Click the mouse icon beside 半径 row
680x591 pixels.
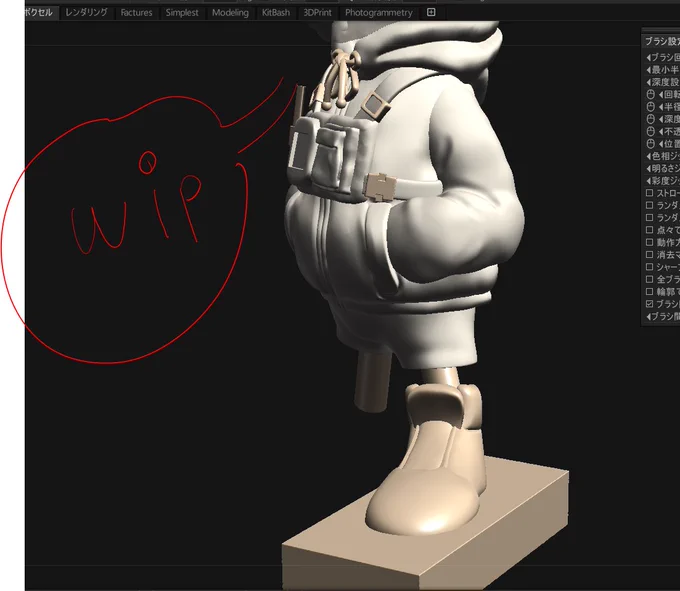pos(651,107)
